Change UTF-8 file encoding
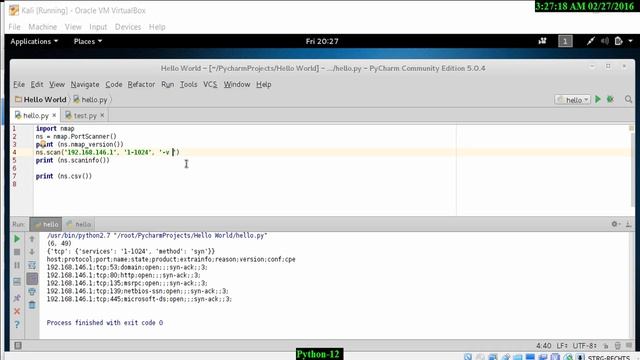 pos(584,346)
